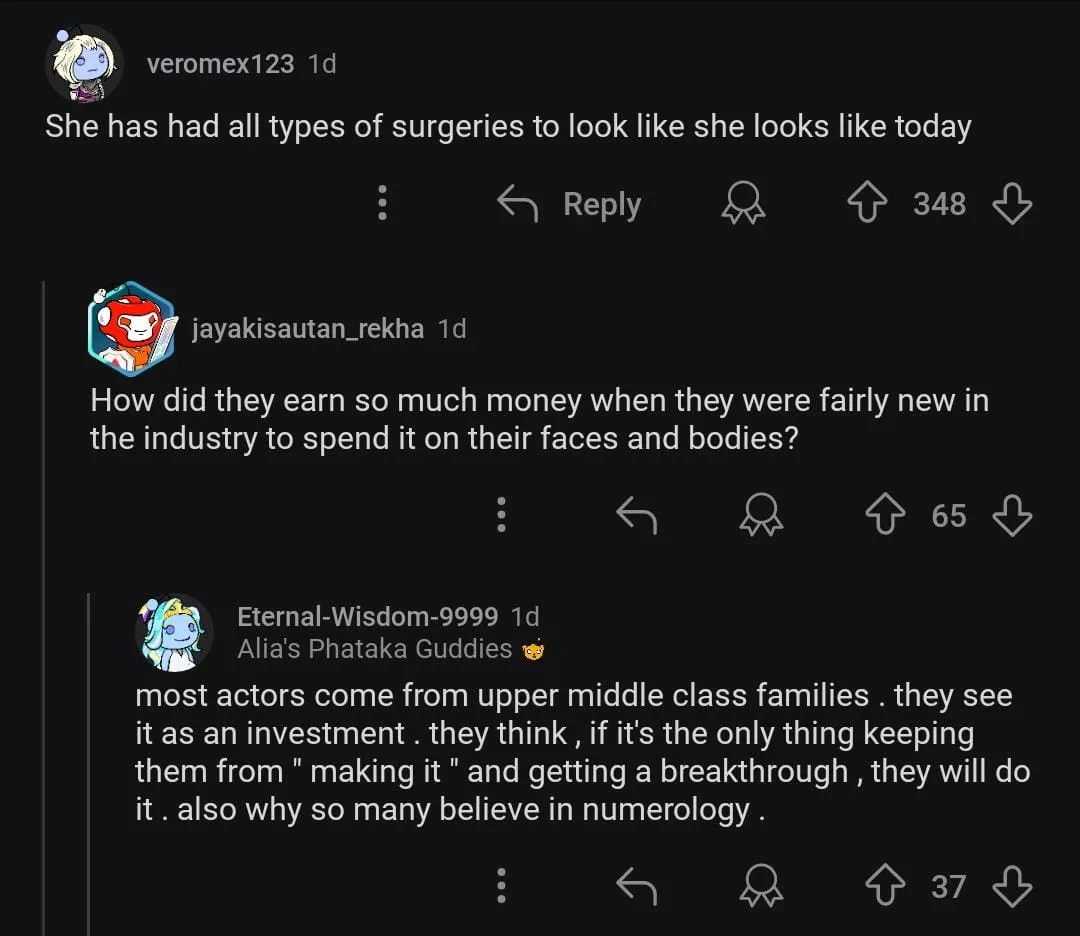Tap jayakisautan_rekha's robot avatar

pyautogui.click(x=130, y=329)
